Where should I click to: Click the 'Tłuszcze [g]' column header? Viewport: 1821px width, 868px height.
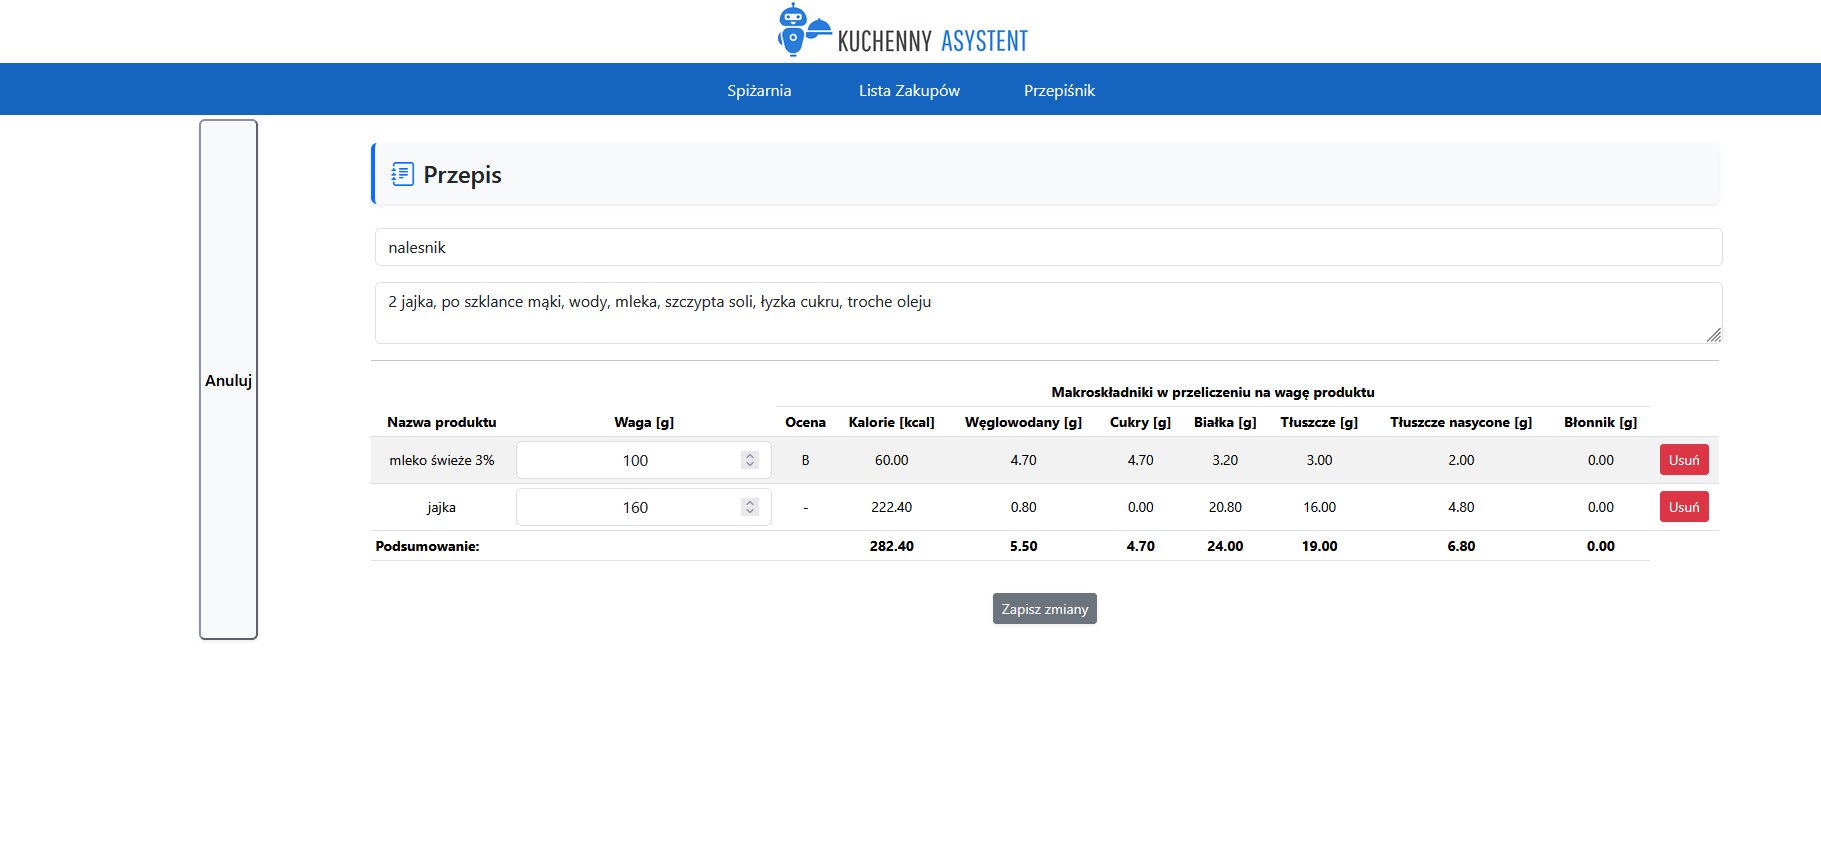1319,422
